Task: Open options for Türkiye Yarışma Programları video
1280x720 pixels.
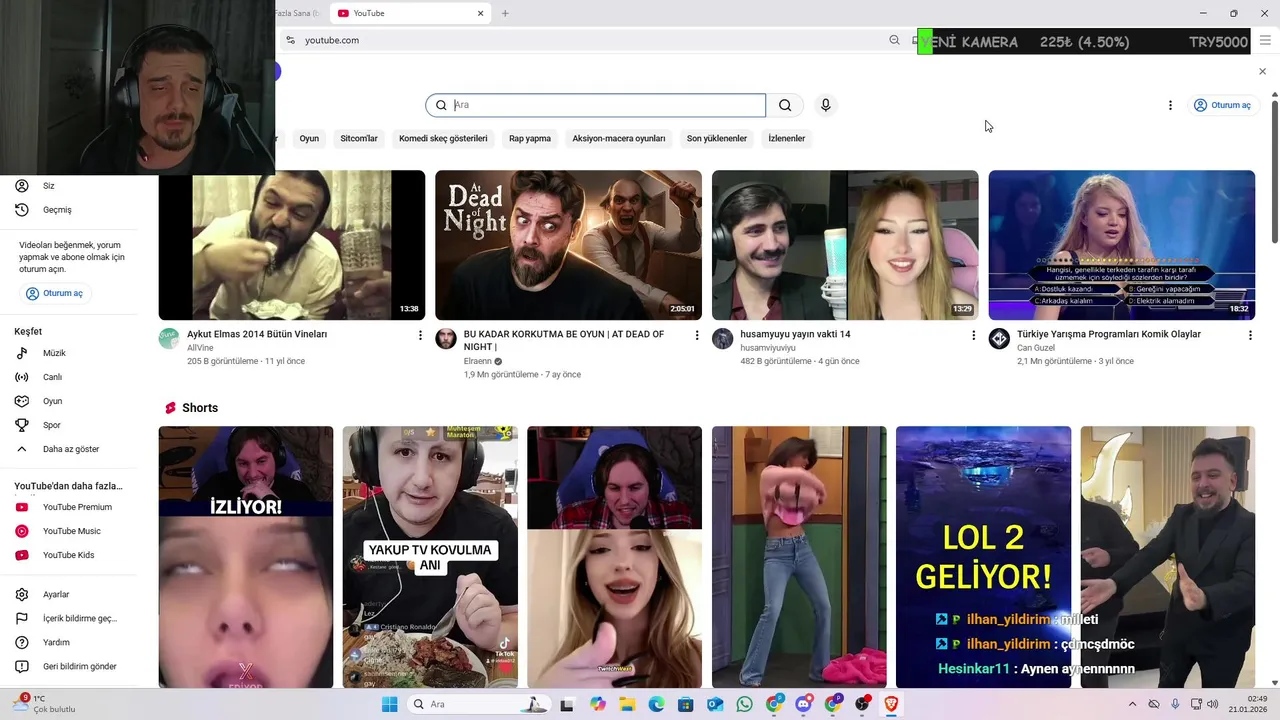Action: coord(1250,335)
